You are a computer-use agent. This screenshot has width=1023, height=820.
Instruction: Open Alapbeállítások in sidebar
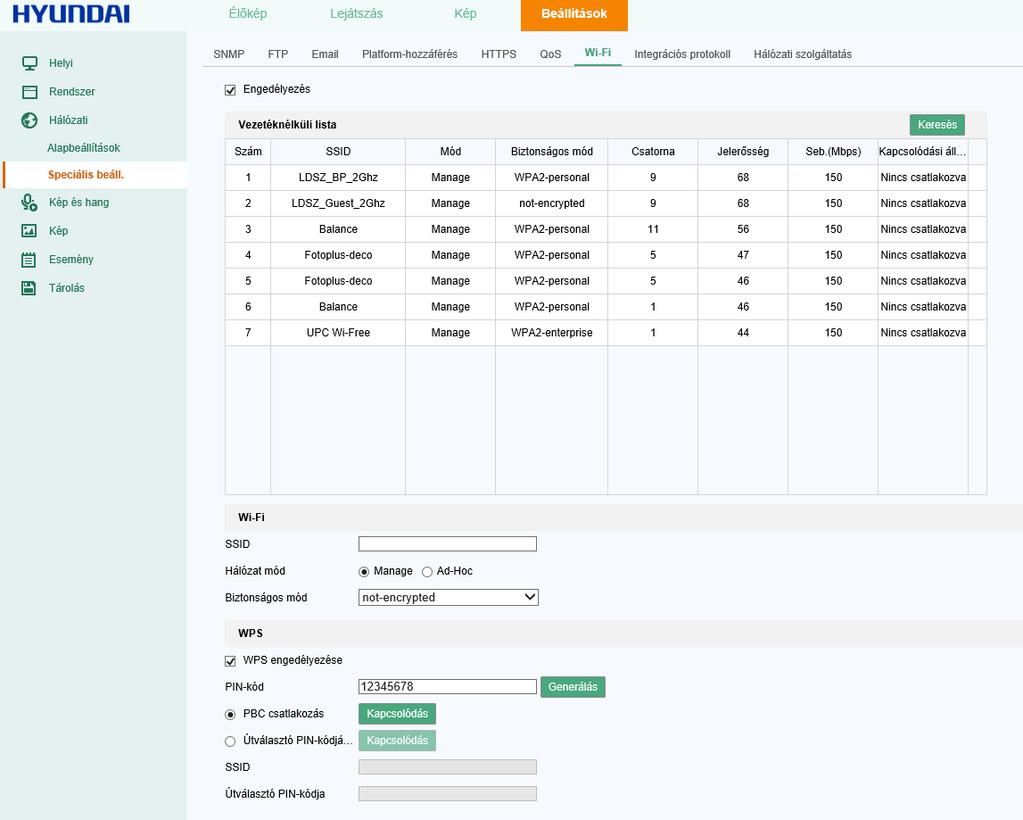click(84, 148)
